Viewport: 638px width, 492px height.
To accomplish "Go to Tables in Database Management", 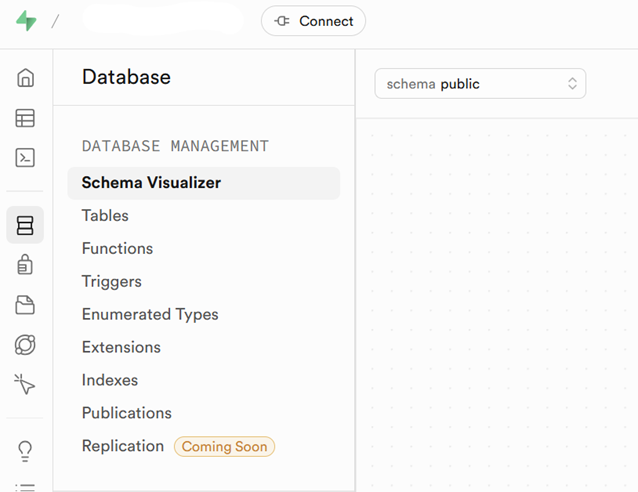I will coord(105,216).
